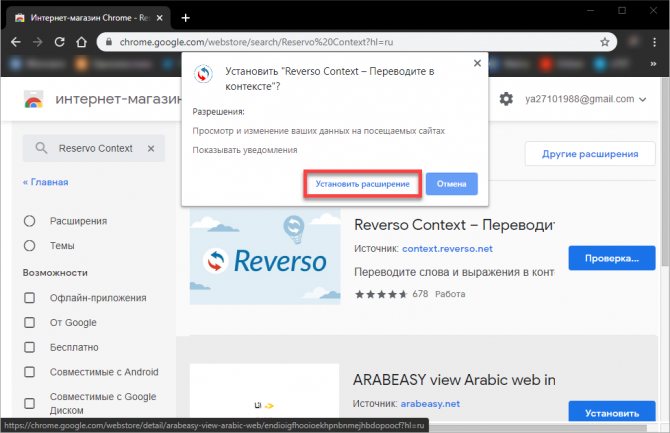This screenshot has width=670, height=433.
Task: Check Совместимые с Google Диском checkbox
Action: 29,403
